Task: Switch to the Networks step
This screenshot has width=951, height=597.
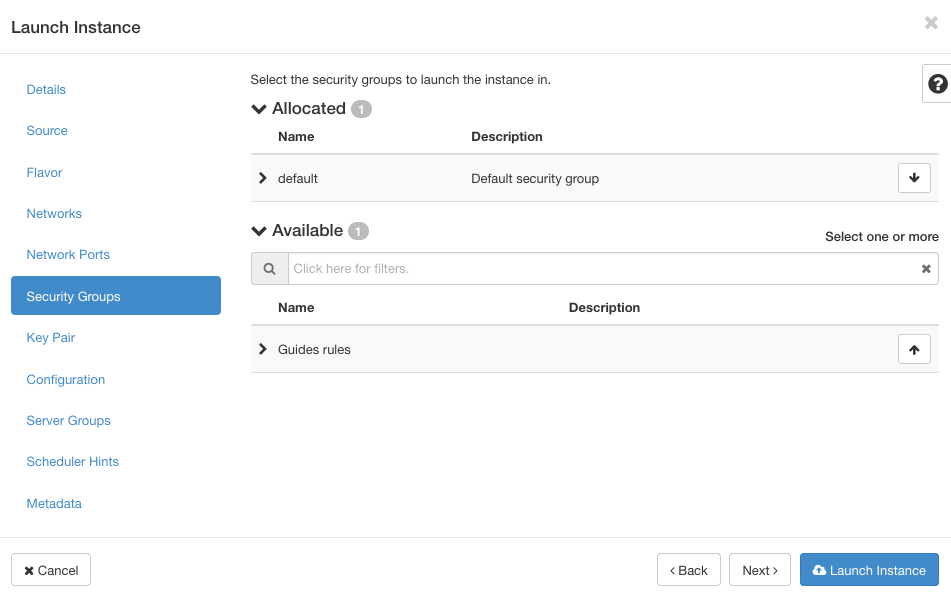Action: pos(54,213)
